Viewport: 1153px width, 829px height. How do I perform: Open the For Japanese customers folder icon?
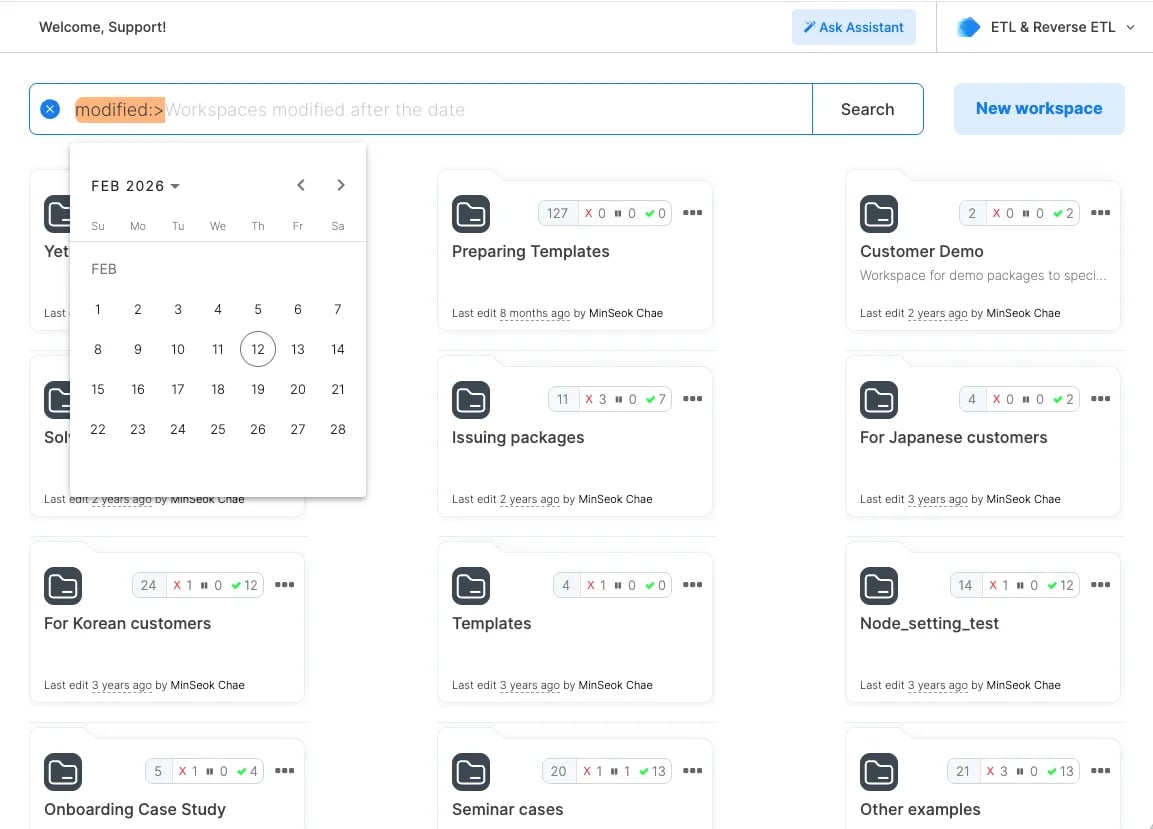pos(879,400)
